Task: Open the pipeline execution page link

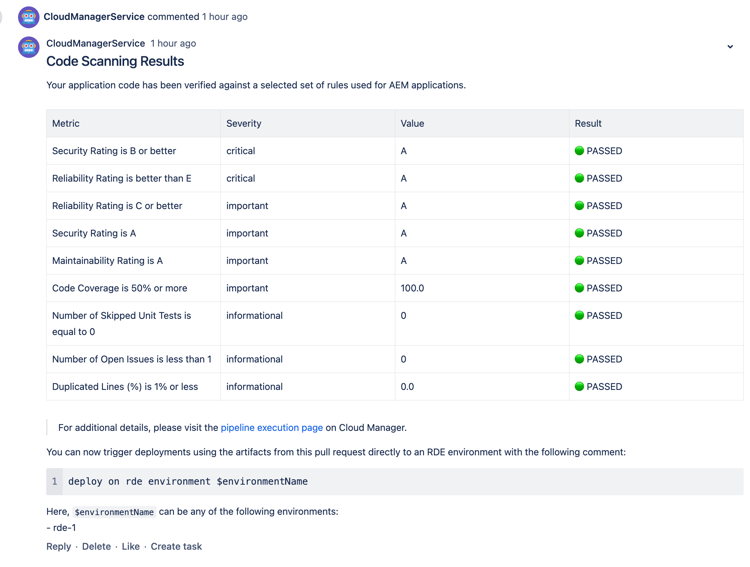Action: (272, 428)
